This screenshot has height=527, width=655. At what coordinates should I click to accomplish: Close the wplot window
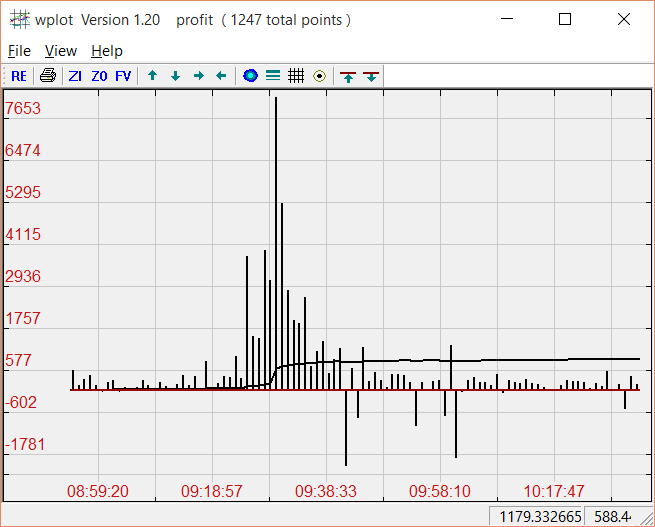point(624,19)
